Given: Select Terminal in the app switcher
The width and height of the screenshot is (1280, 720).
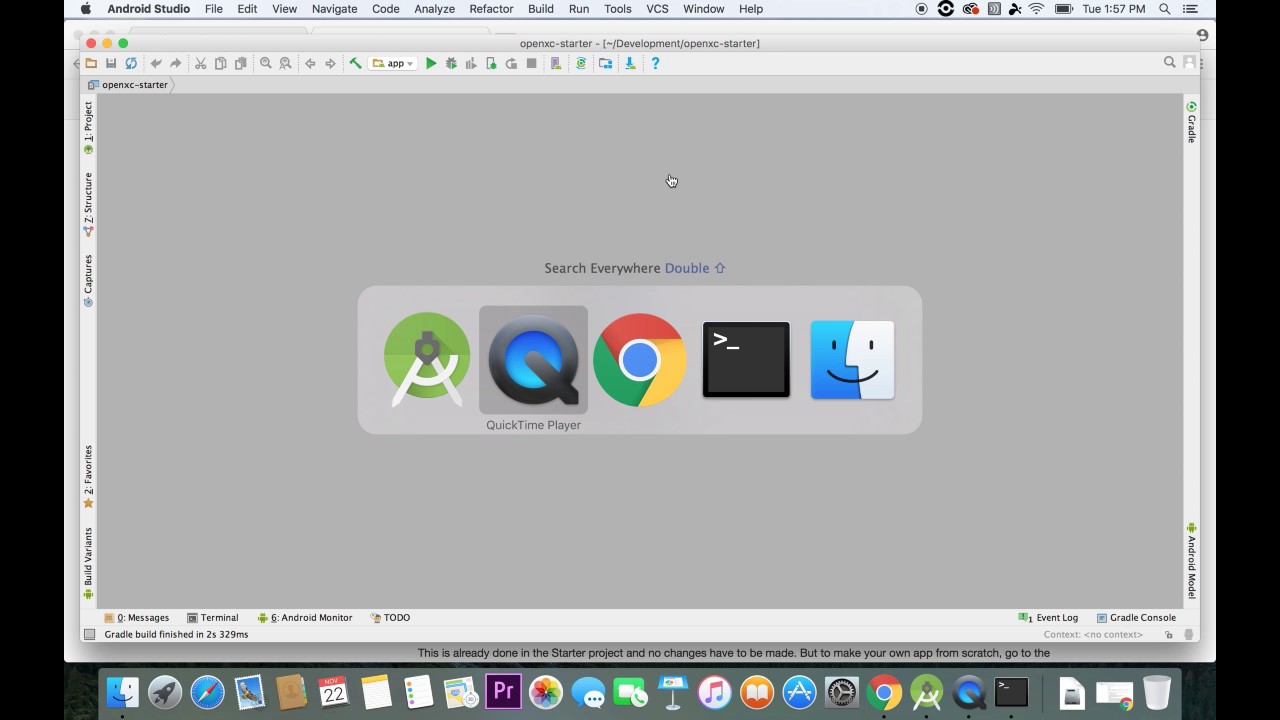Looking at the screenshot, I should coord(746,360).
